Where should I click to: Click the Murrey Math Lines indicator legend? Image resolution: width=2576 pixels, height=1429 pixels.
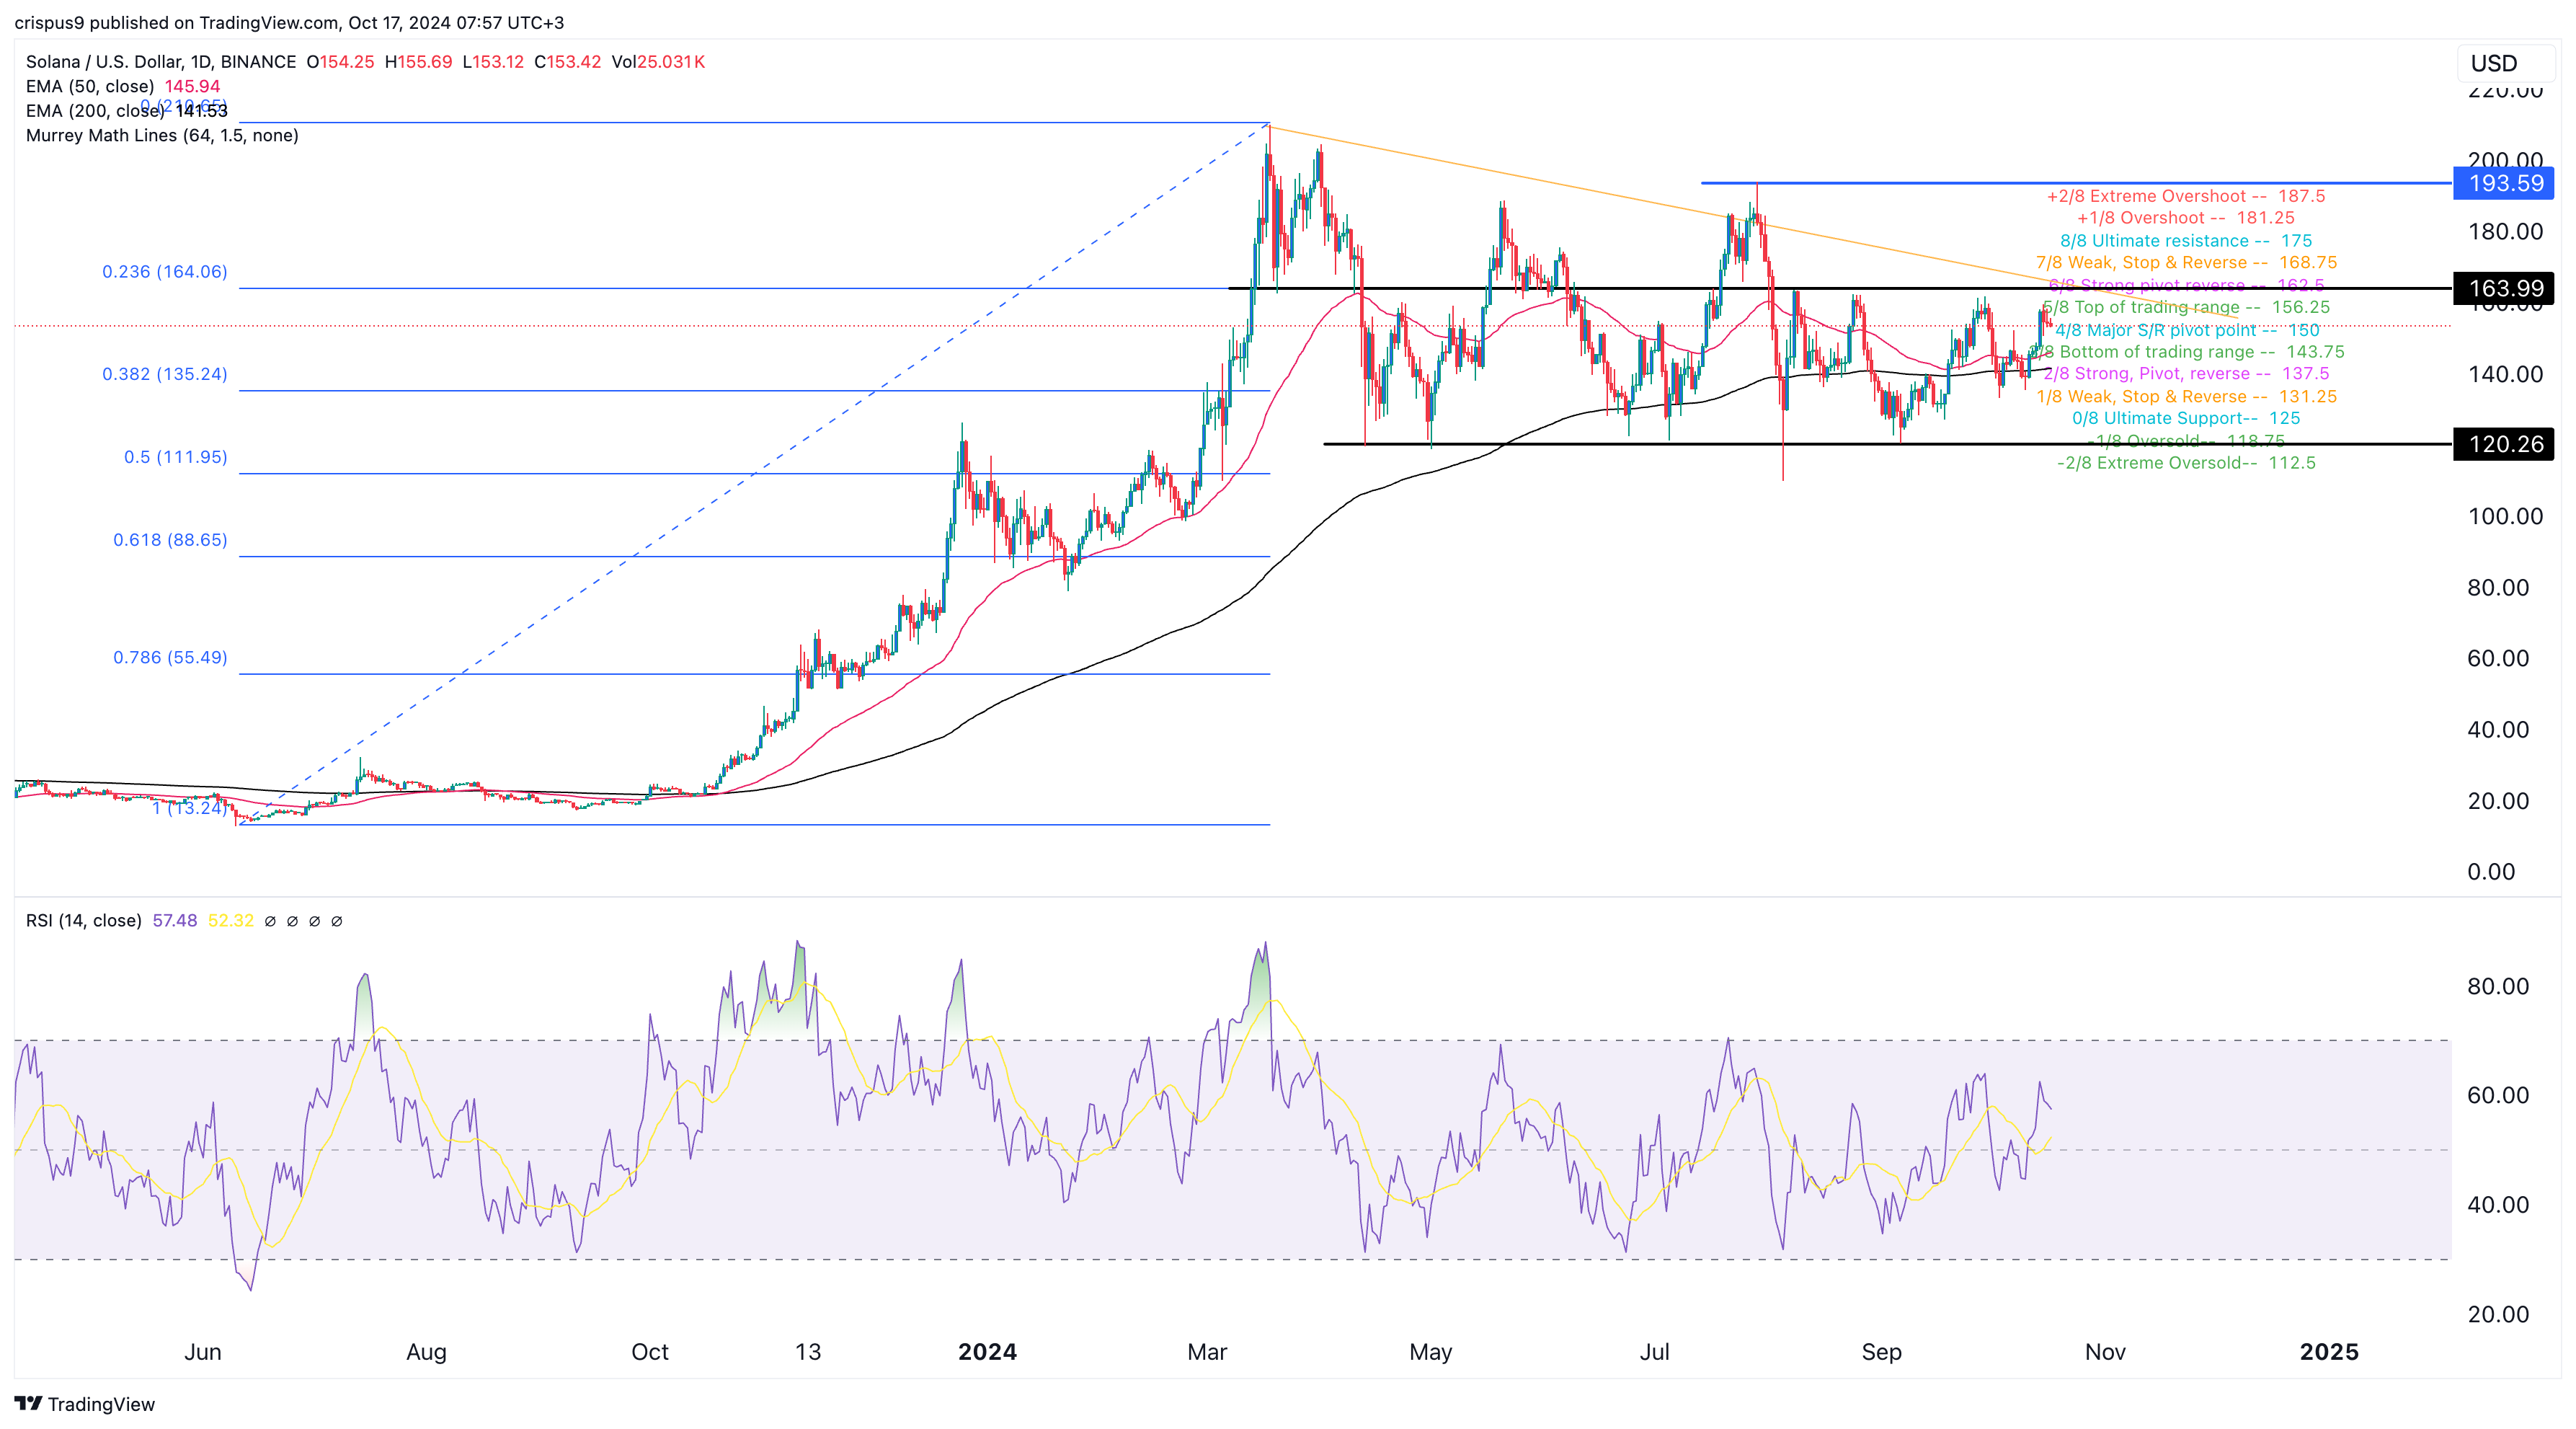pyautogui.click(x=162, y=135)
